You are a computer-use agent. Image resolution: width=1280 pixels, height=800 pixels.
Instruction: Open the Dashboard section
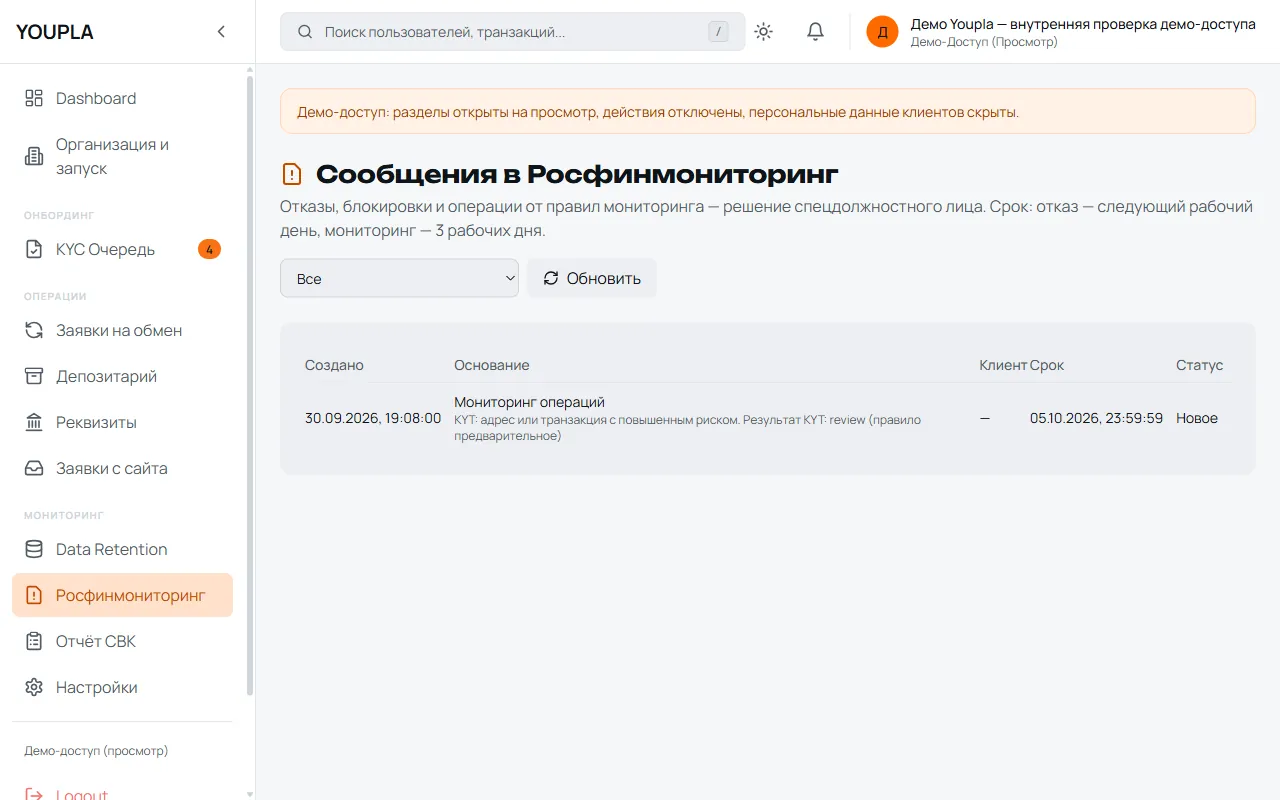click(x=122, y=98)
